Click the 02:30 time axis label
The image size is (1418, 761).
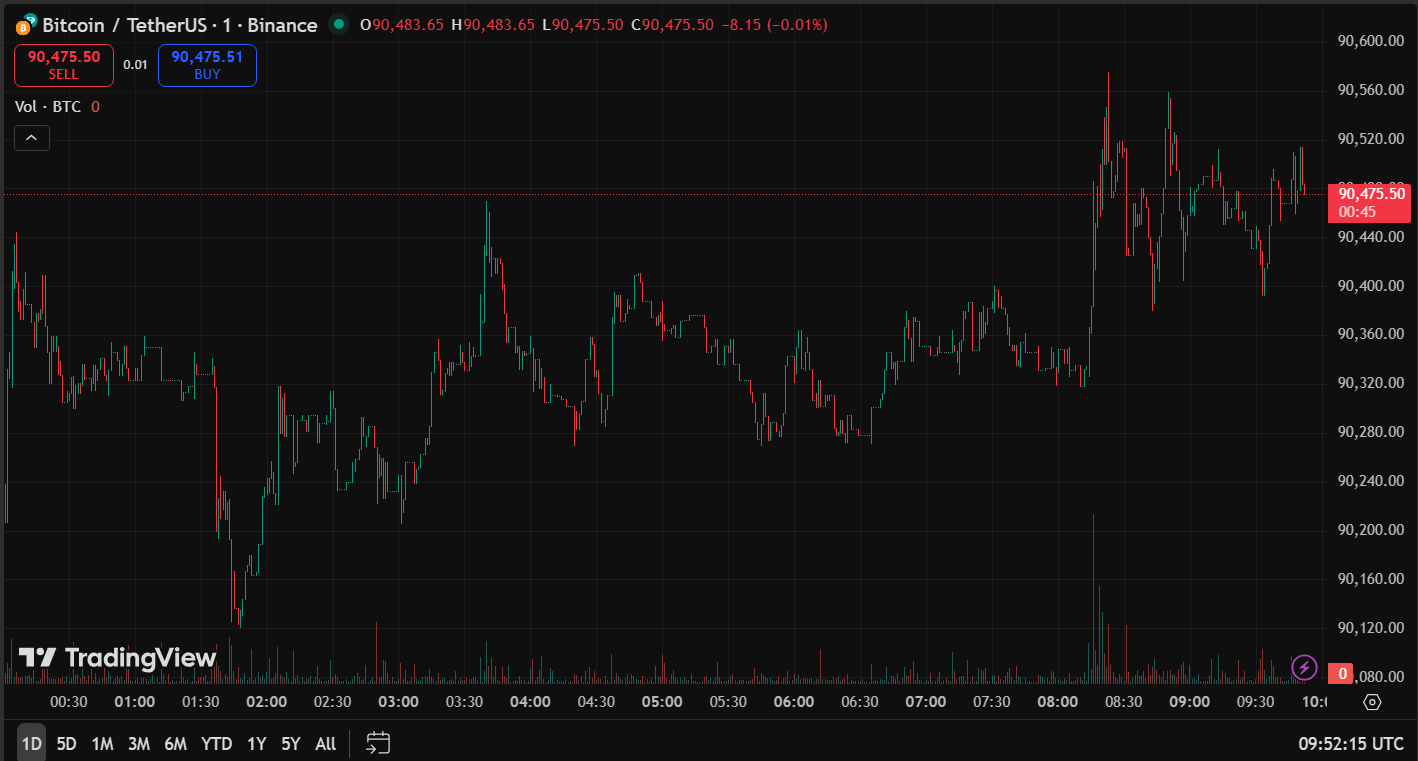(333, 702)
